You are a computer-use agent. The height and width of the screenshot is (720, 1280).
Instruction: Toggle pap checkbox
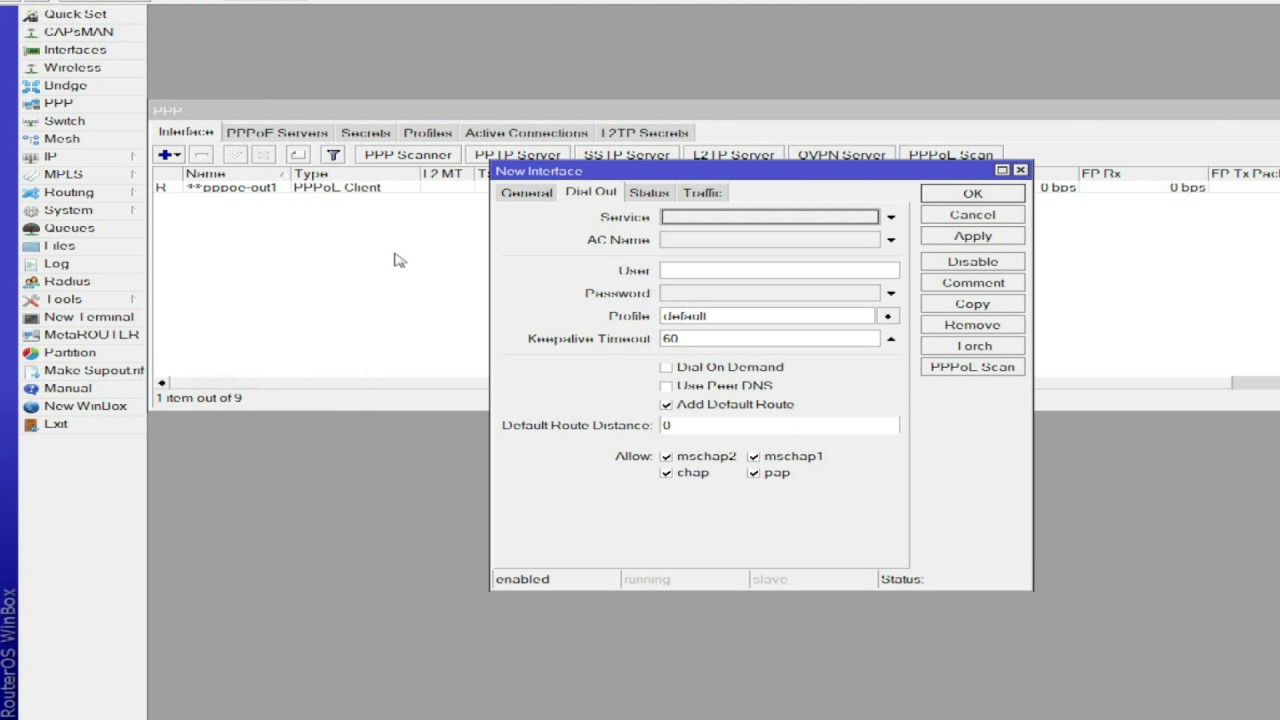(754, 473)
